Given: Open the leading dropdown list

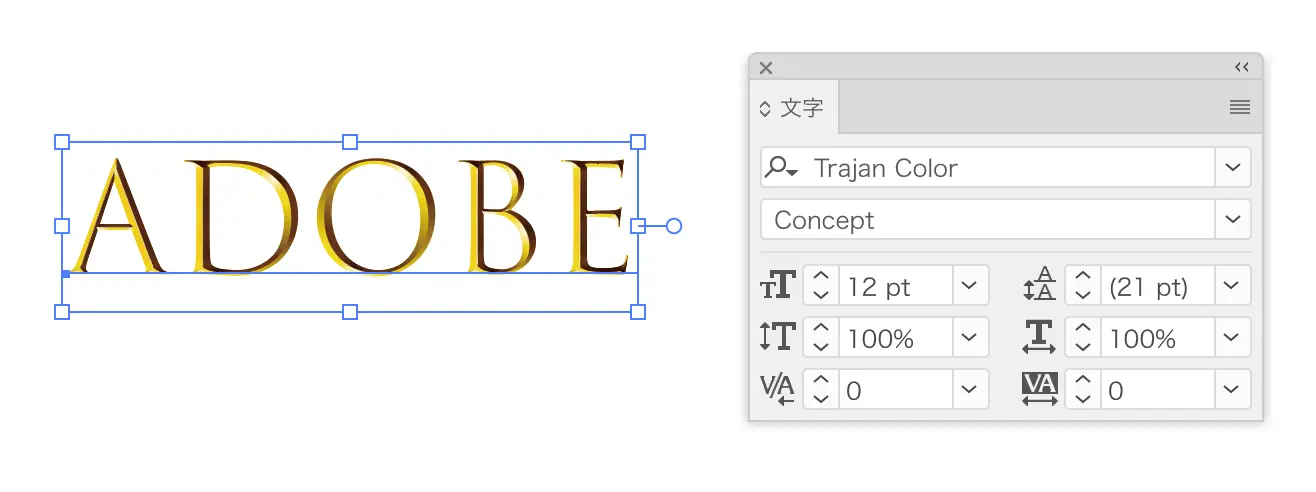Looking at the screenshot, I should 1232,286.
